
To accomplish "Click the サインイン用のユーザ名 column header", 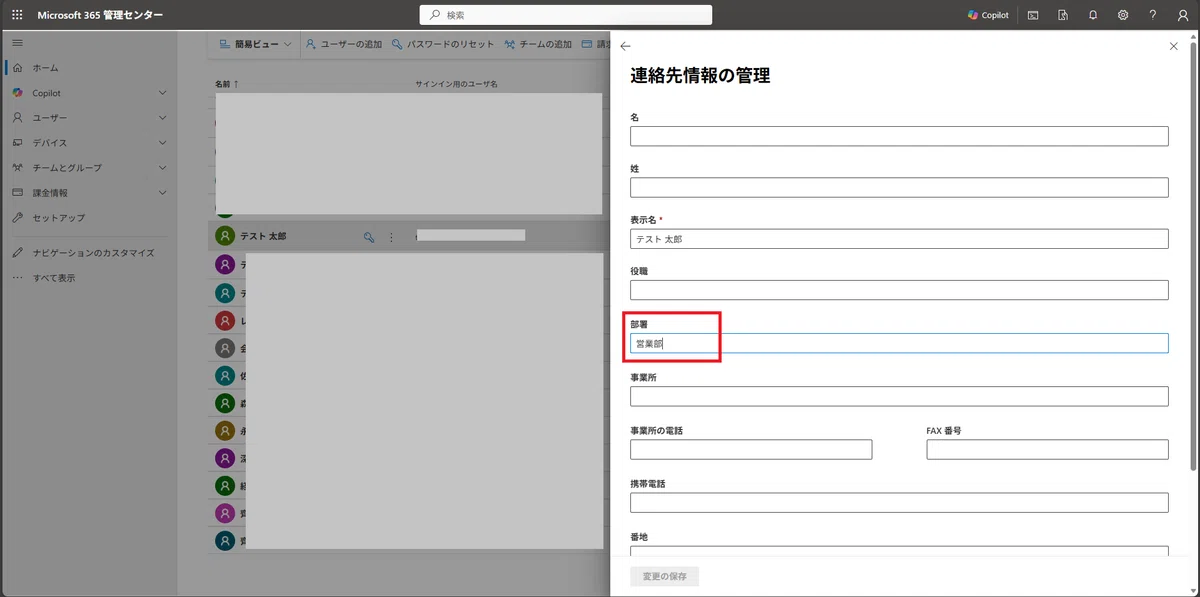I will point(456,84).
